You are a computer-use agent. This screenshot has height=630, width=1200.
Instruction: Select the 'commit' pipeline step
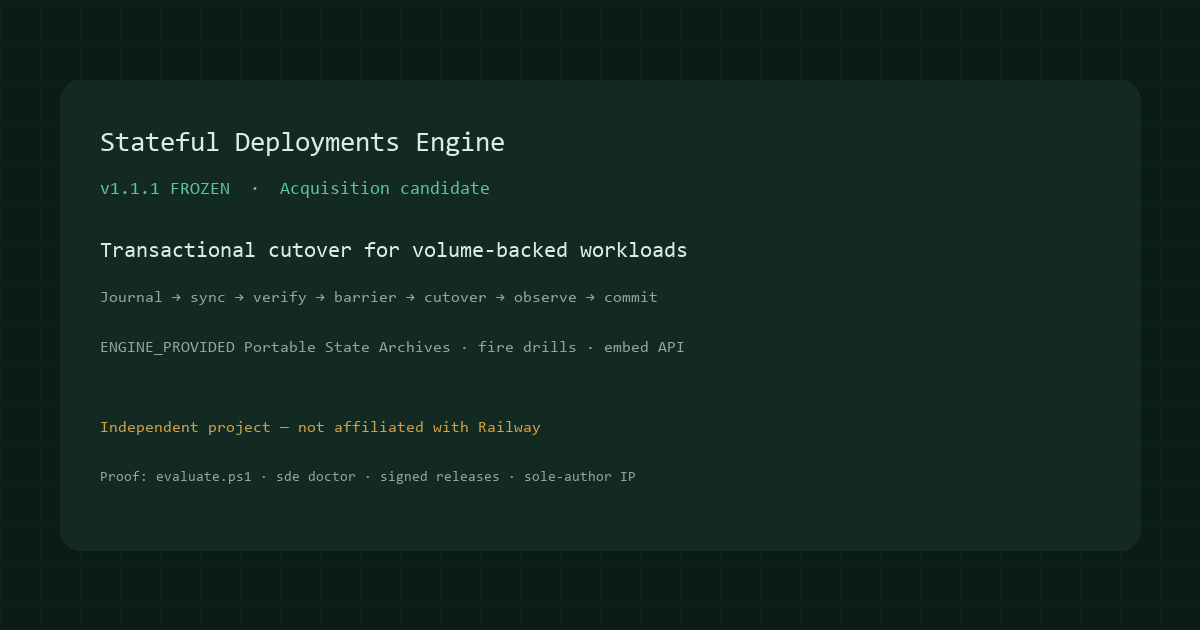[x=631, y=297]
